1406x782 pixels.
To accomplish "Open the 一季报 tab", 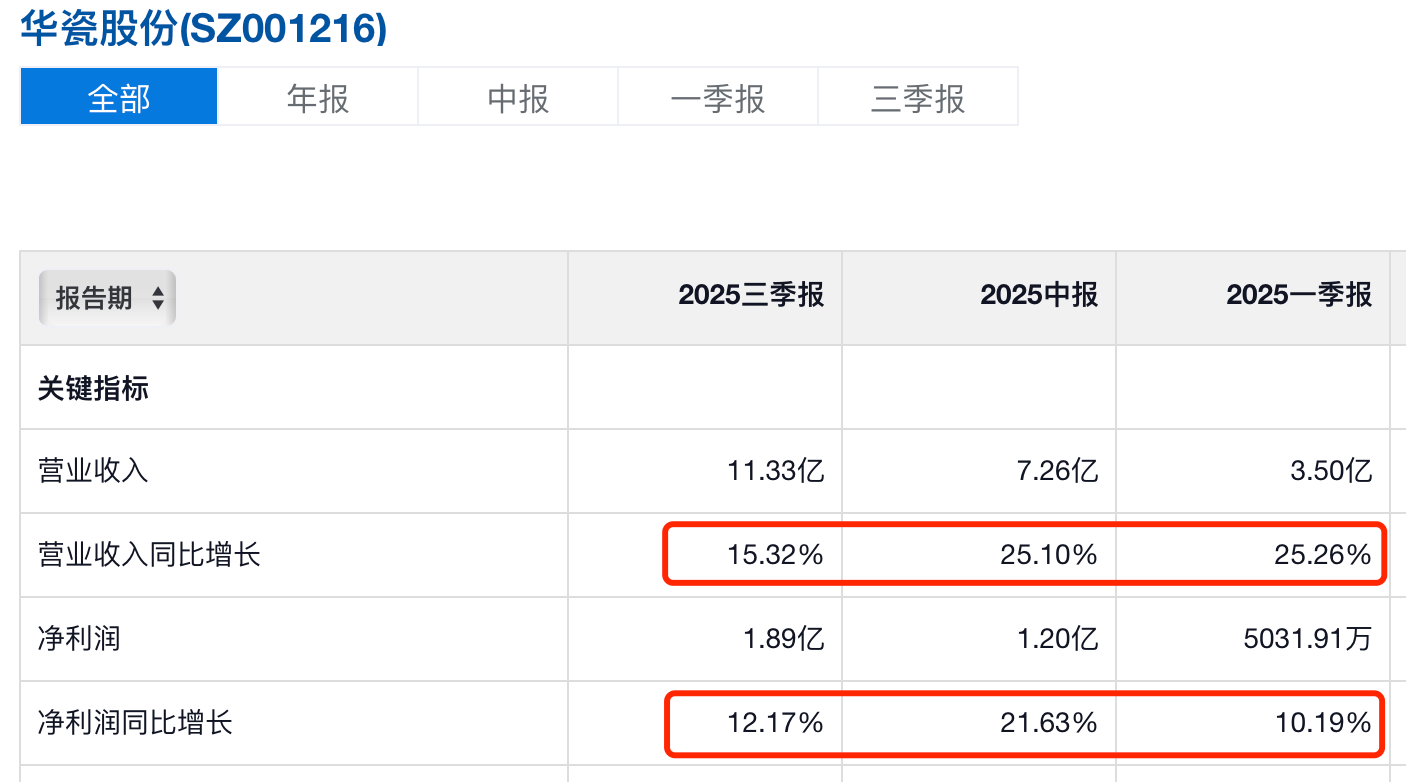I will click(717, 98).
